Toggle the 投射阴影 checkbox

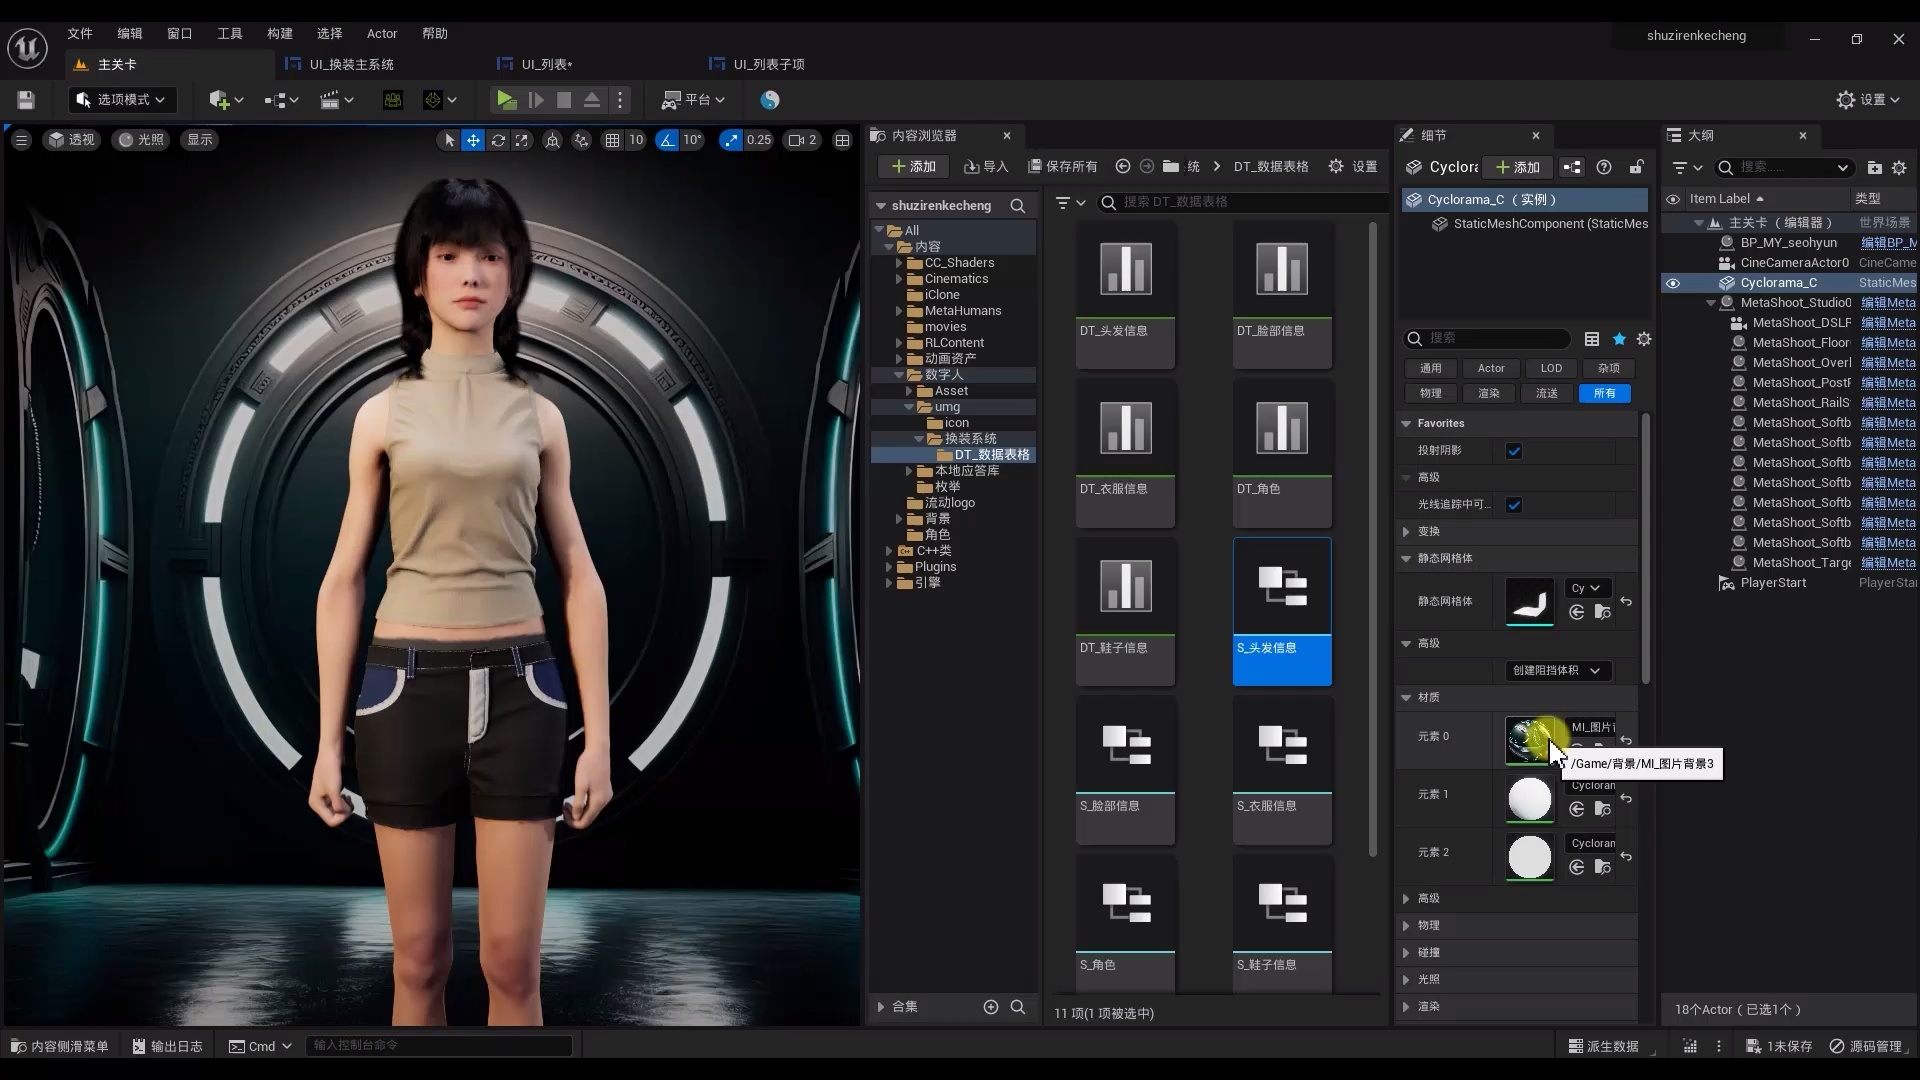tap(1514, 451)
